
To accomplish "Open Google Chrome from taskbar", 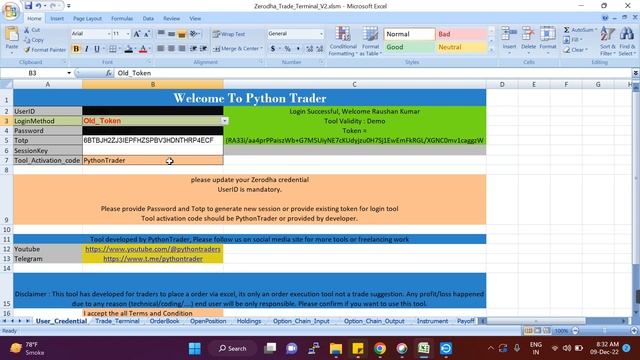I will [380, 349].
